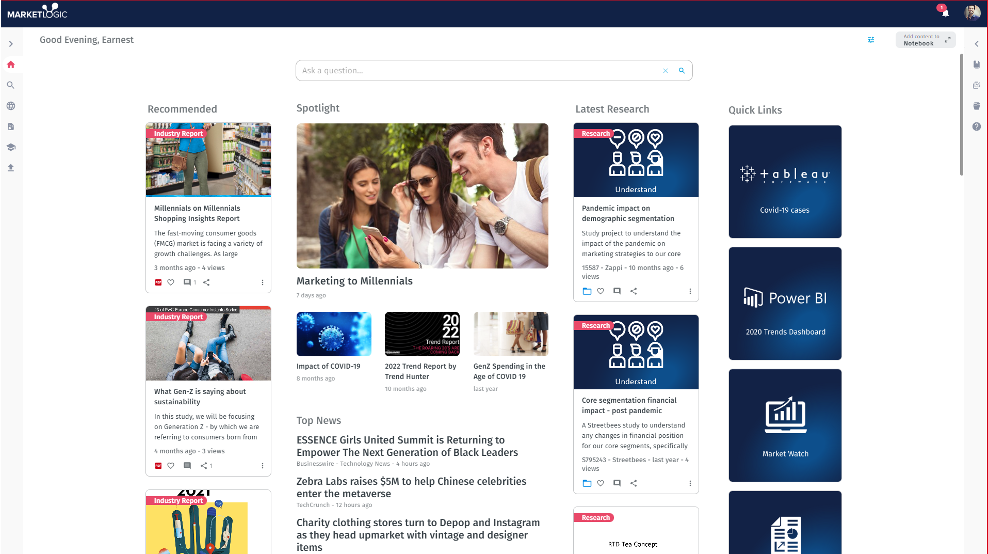Expand the left navigation sidebar
The height and width of the screenshot is (554, 988).
[x=11, y=44]
